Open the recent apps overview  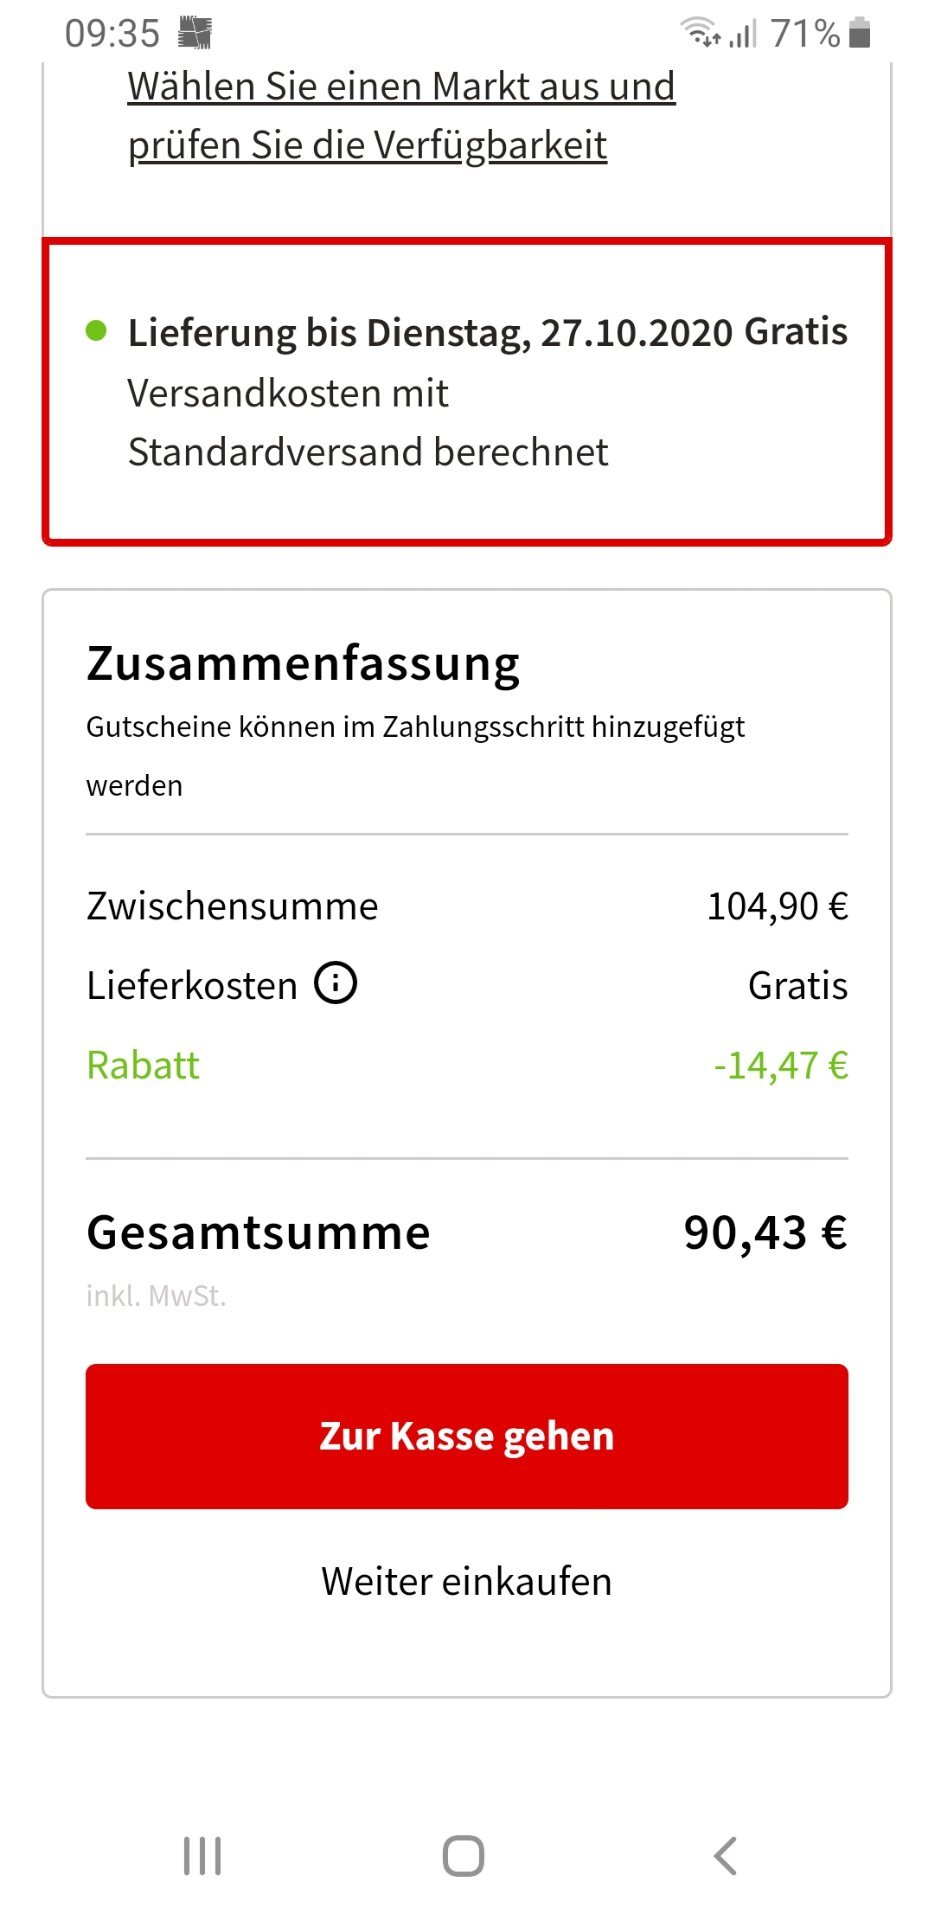202,1856
